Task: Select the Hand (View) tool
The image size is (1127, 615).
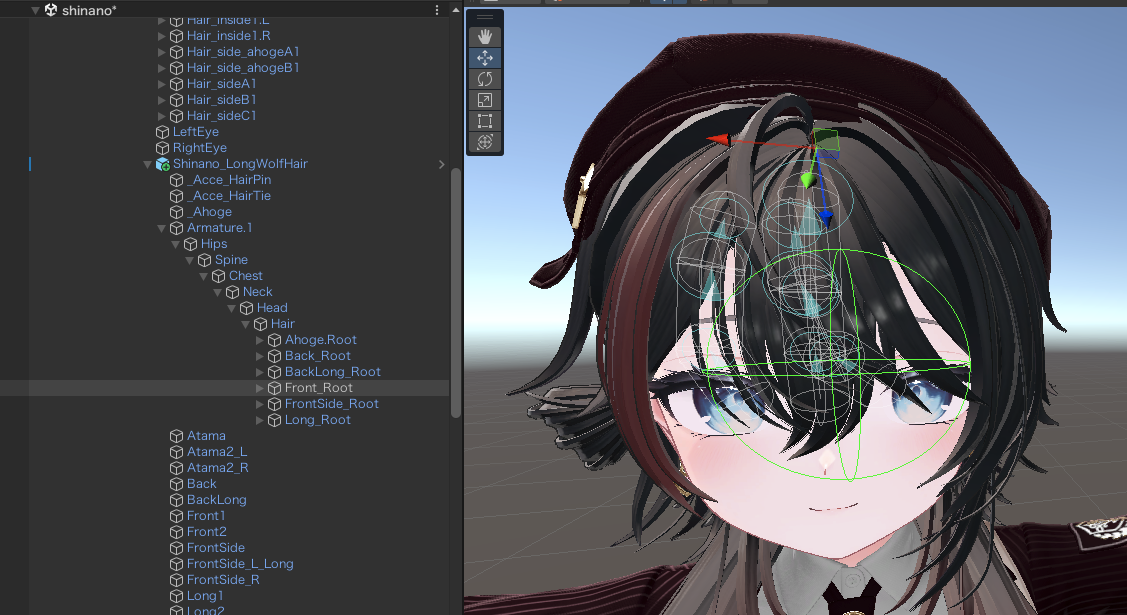Action: pos(485,37)
